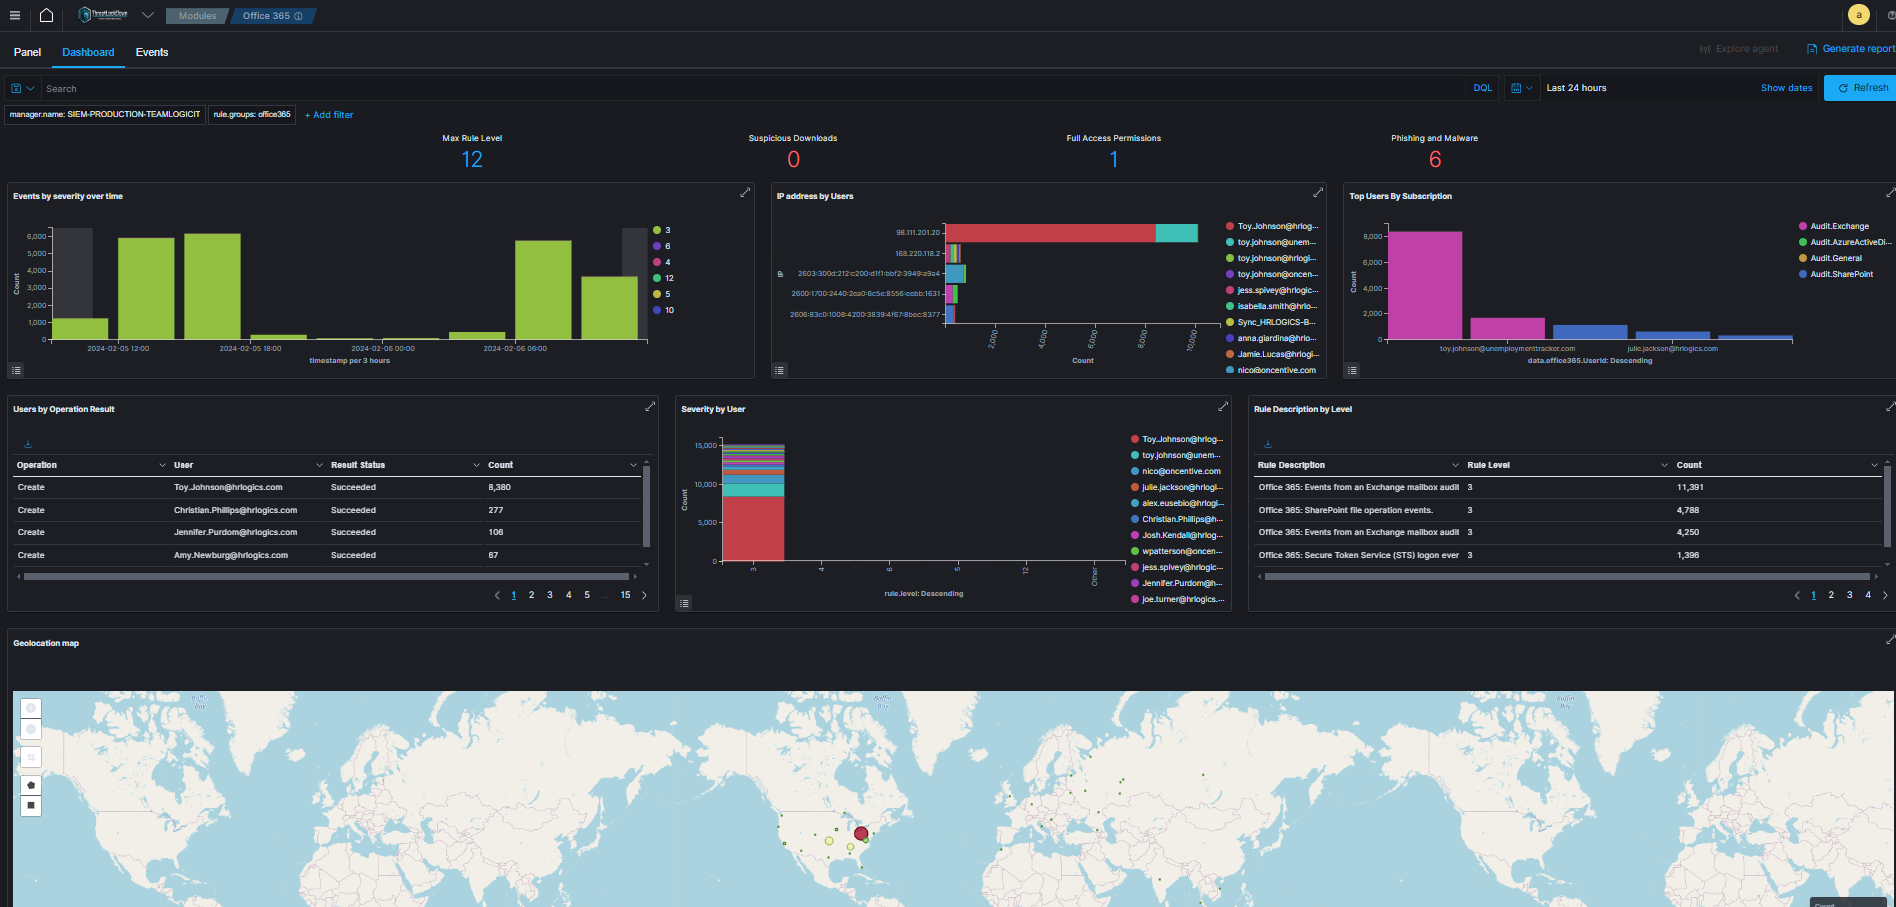Go to the home icon
This screenshot has height=907, width=1896.
46,15
